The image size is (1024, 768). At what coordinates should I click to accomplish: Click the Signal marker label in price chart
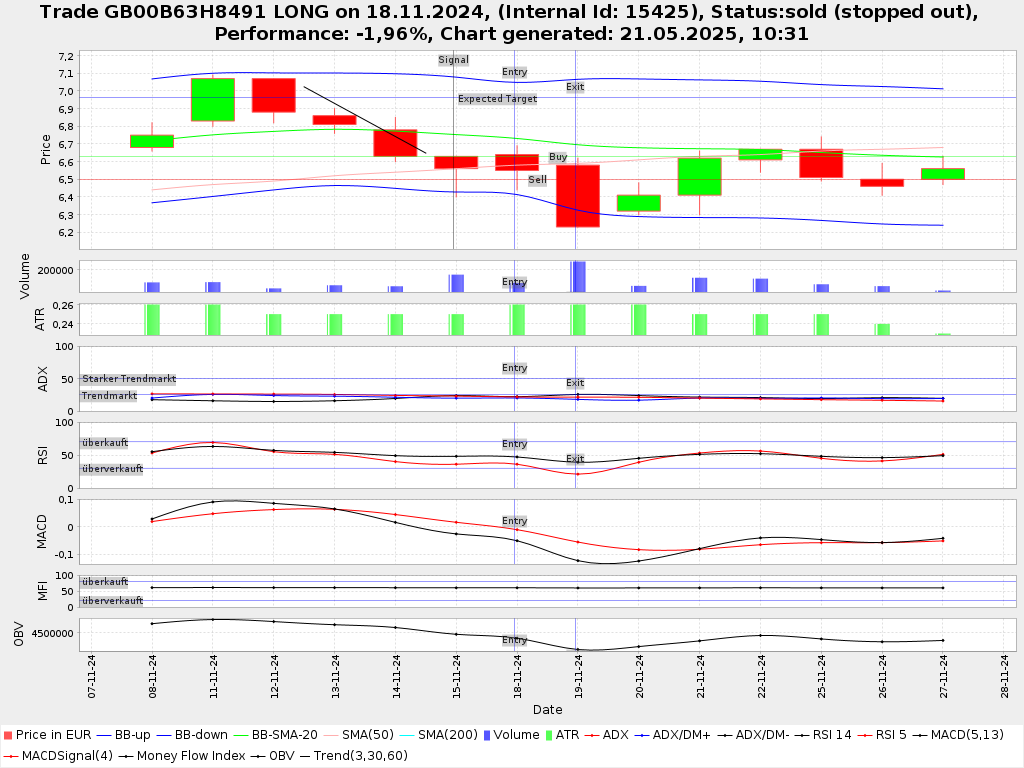[x=453, y=60]
